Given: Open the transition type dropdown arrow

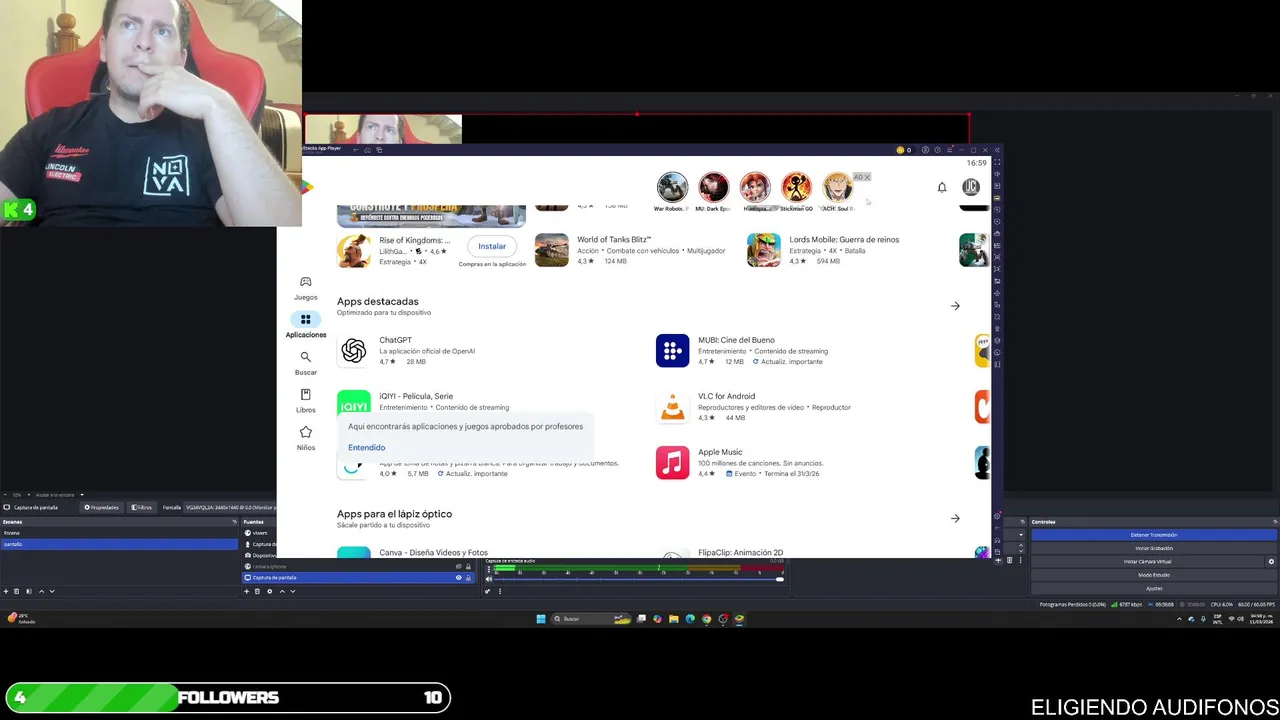Looking at the screenshot, I should [x=1021, y=535].
